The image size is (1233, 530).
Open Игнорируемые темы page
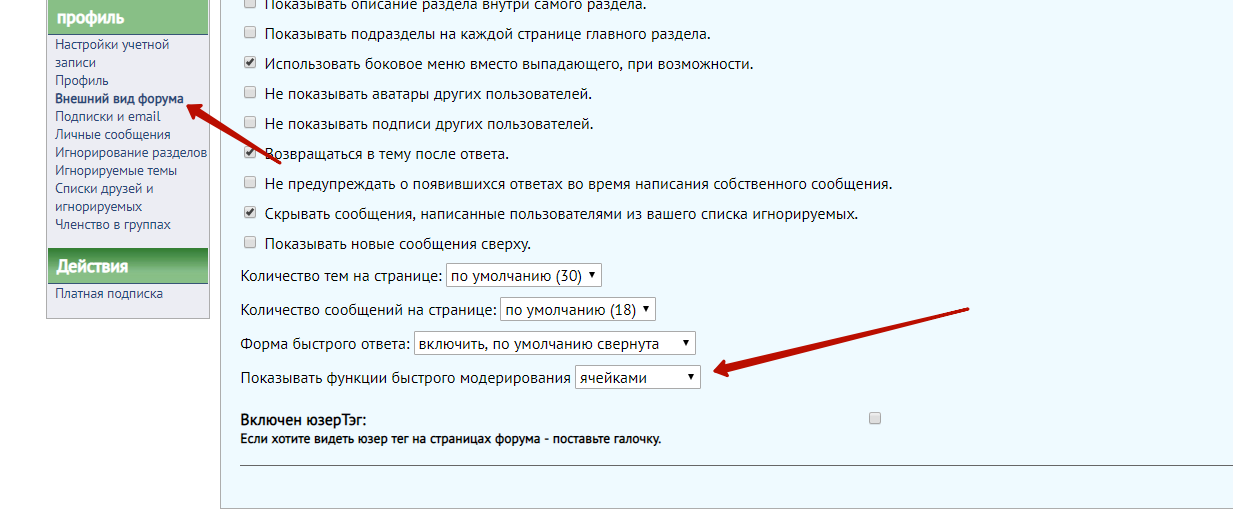coord(116,170)
